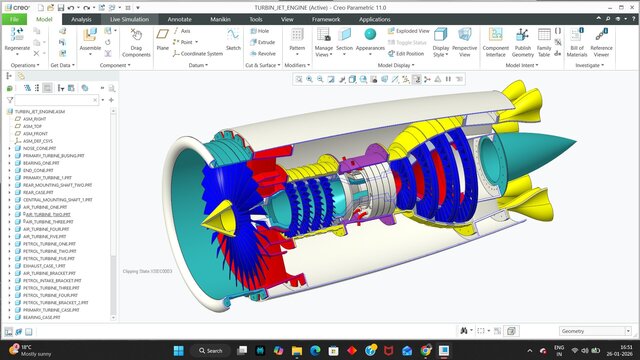This screenshot has height=360, width=640.
Task: Click the Section icon
Action: [x=344, y=35]
